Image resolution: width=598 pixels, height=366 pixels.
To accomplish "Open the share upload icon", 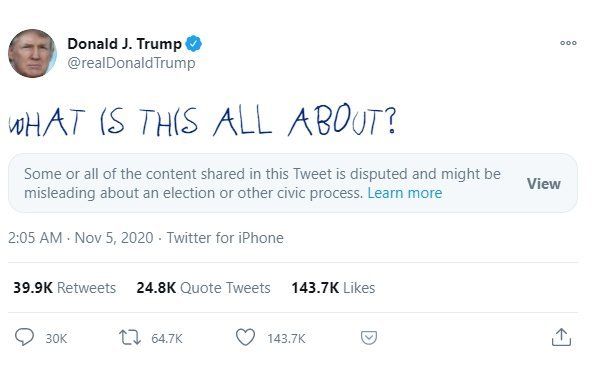I will 561,337.
